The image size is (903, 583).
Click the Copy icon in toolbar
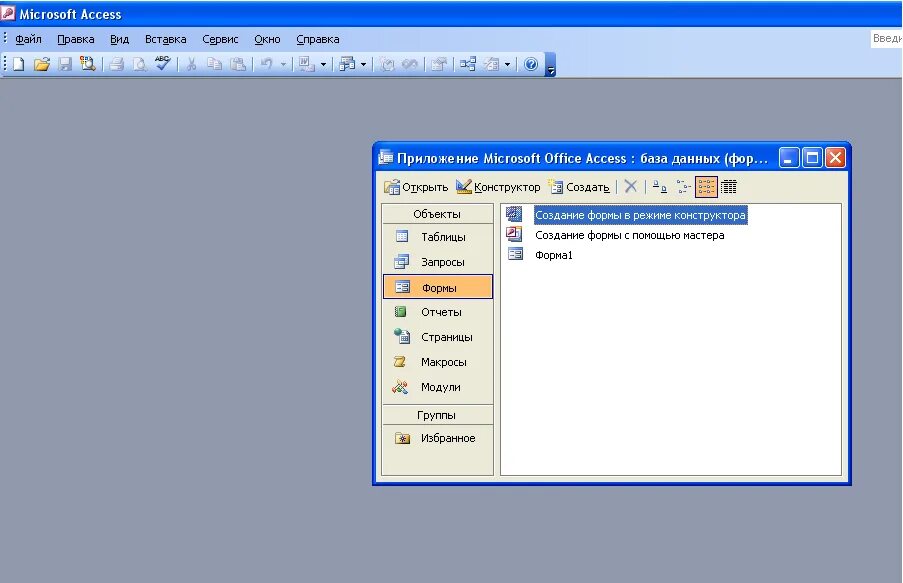tap(214, 64)
